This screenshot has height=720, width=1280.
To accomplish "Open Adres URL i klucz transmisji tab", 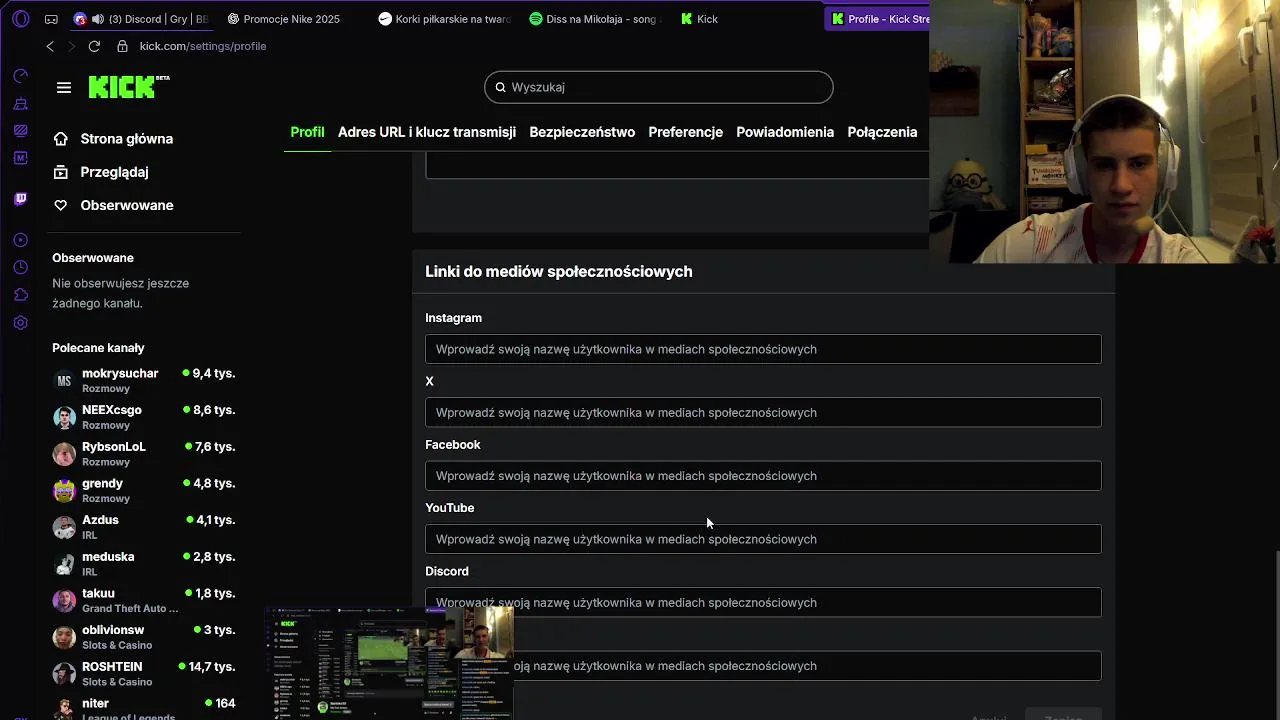I will (x=427, y=132).
